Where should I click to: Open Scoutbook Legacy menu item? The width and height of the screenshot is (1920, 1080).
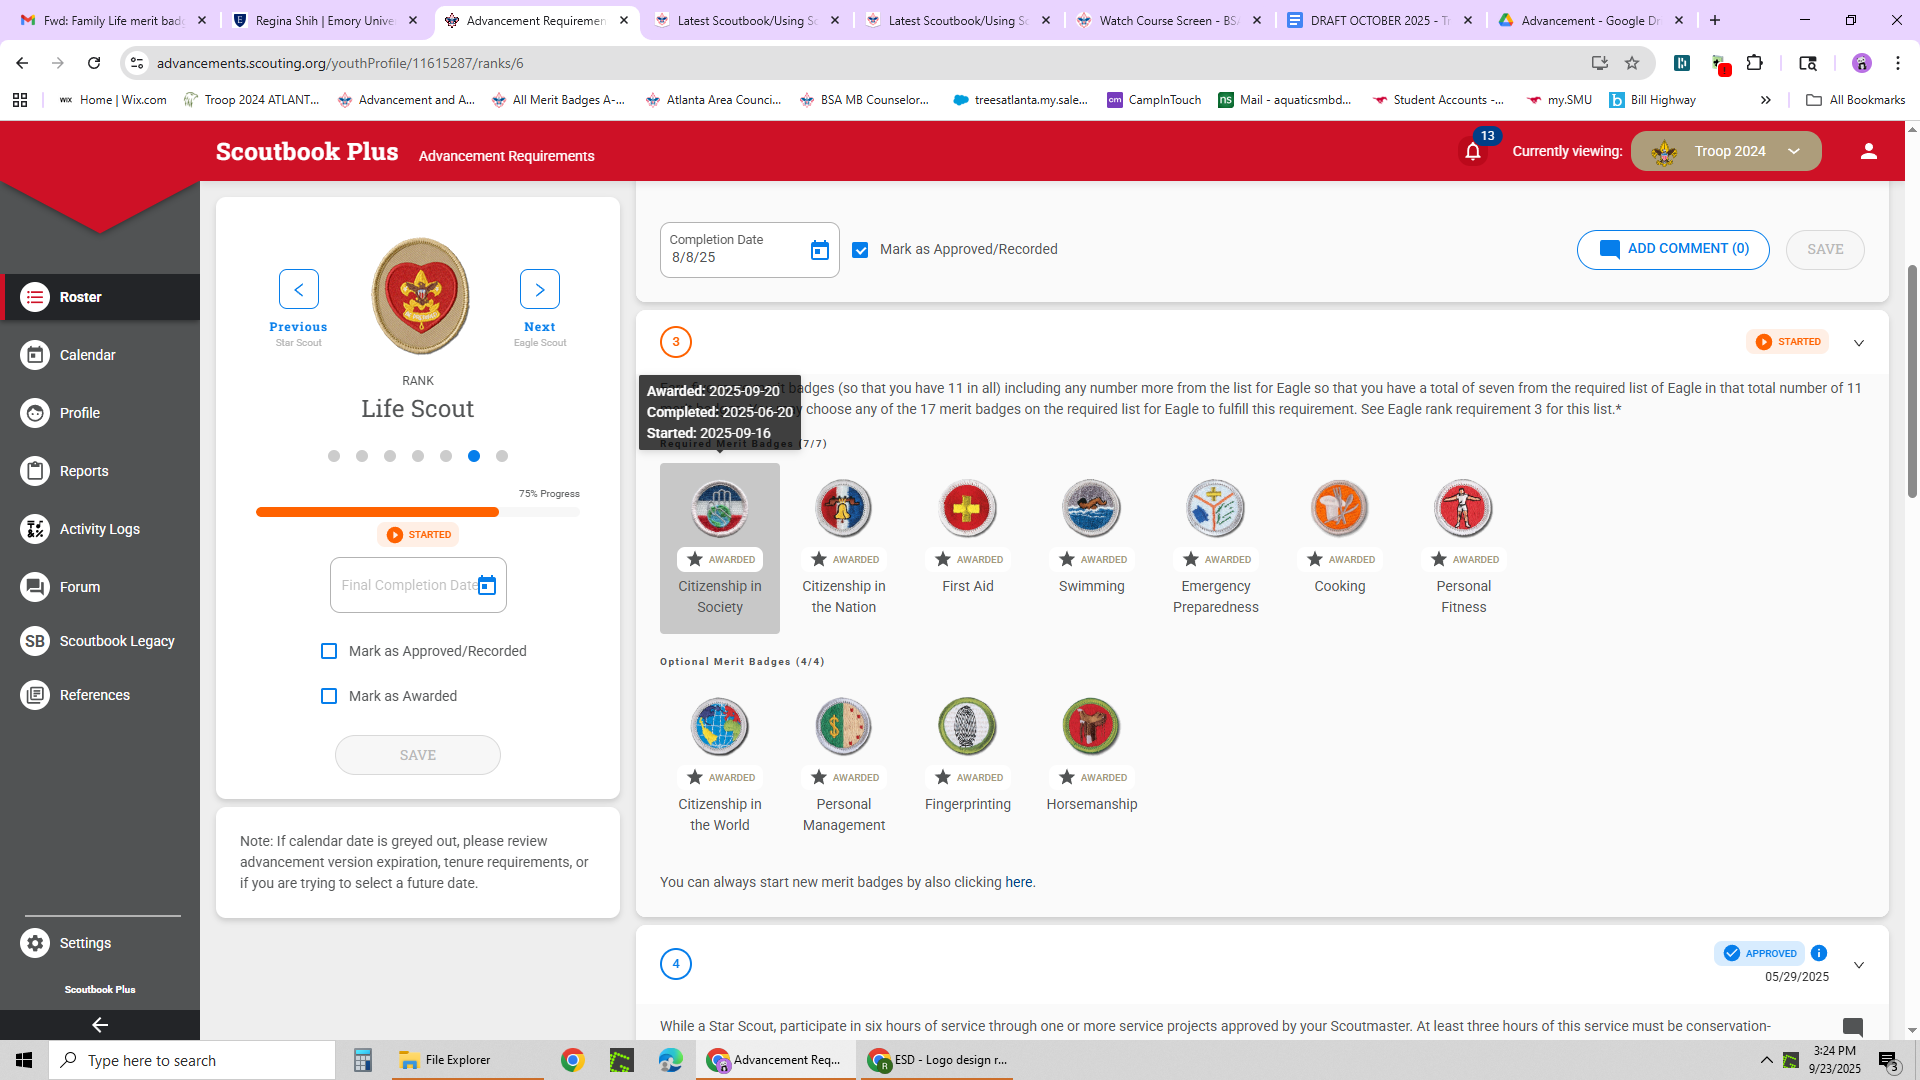(x=116, y=641)
